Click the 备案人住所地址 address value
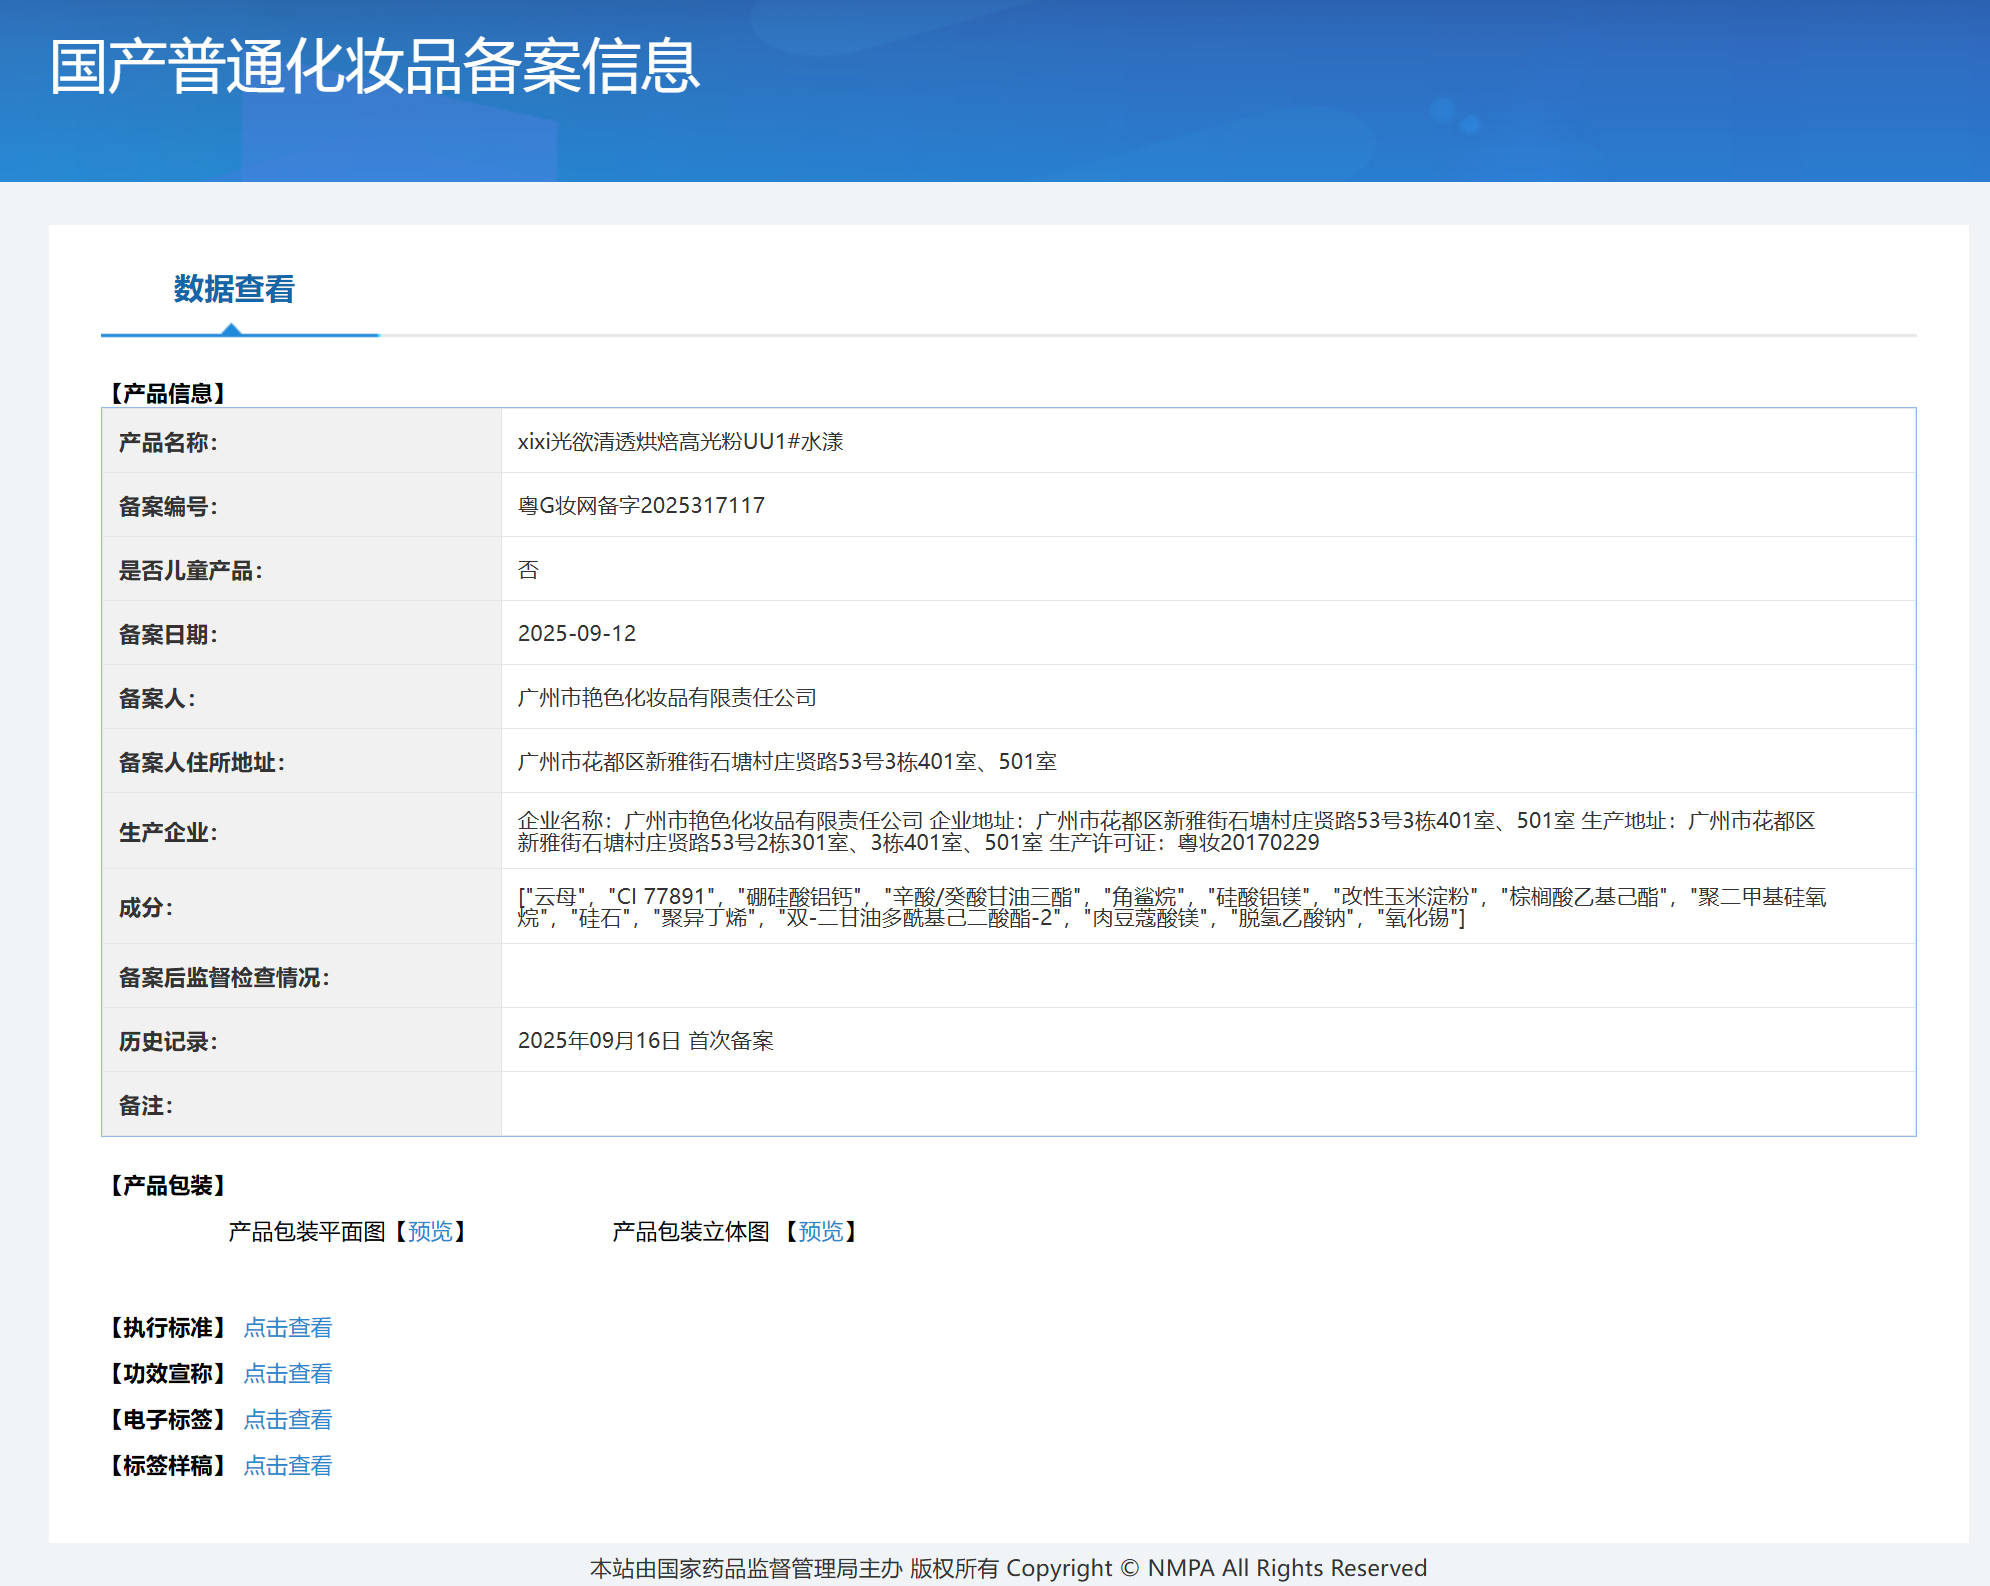 (x=787, y=761)
